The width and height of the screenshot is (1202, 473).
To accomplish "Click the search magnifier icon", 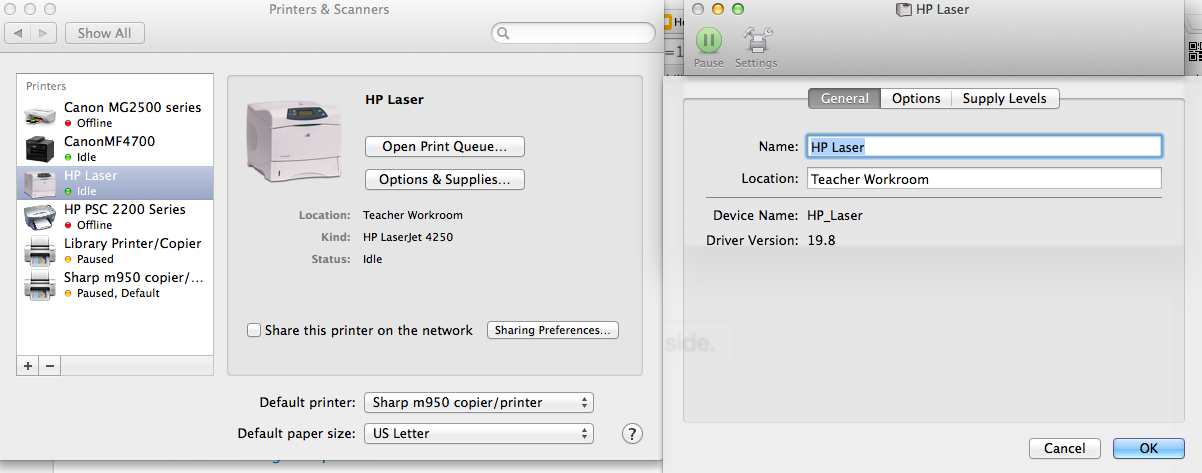I will pyautogui.click(x=505, y=34).
